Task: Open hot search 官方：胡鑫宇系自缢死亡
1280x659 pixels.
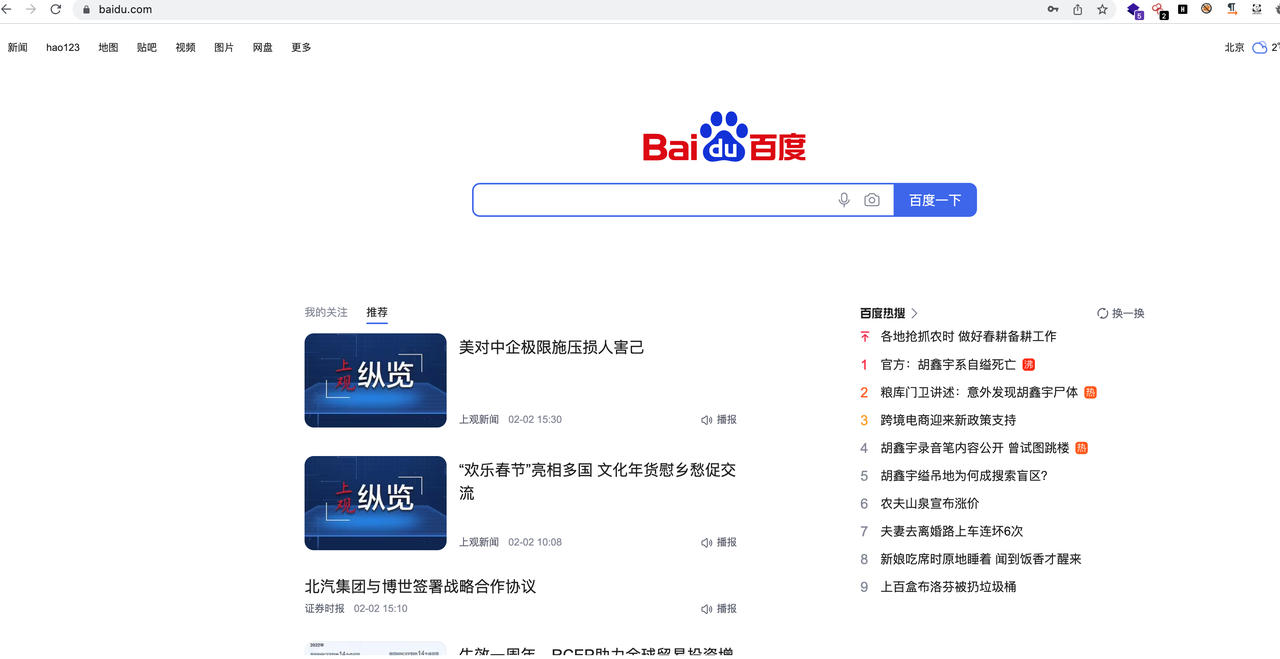Action: pos(948,364)
